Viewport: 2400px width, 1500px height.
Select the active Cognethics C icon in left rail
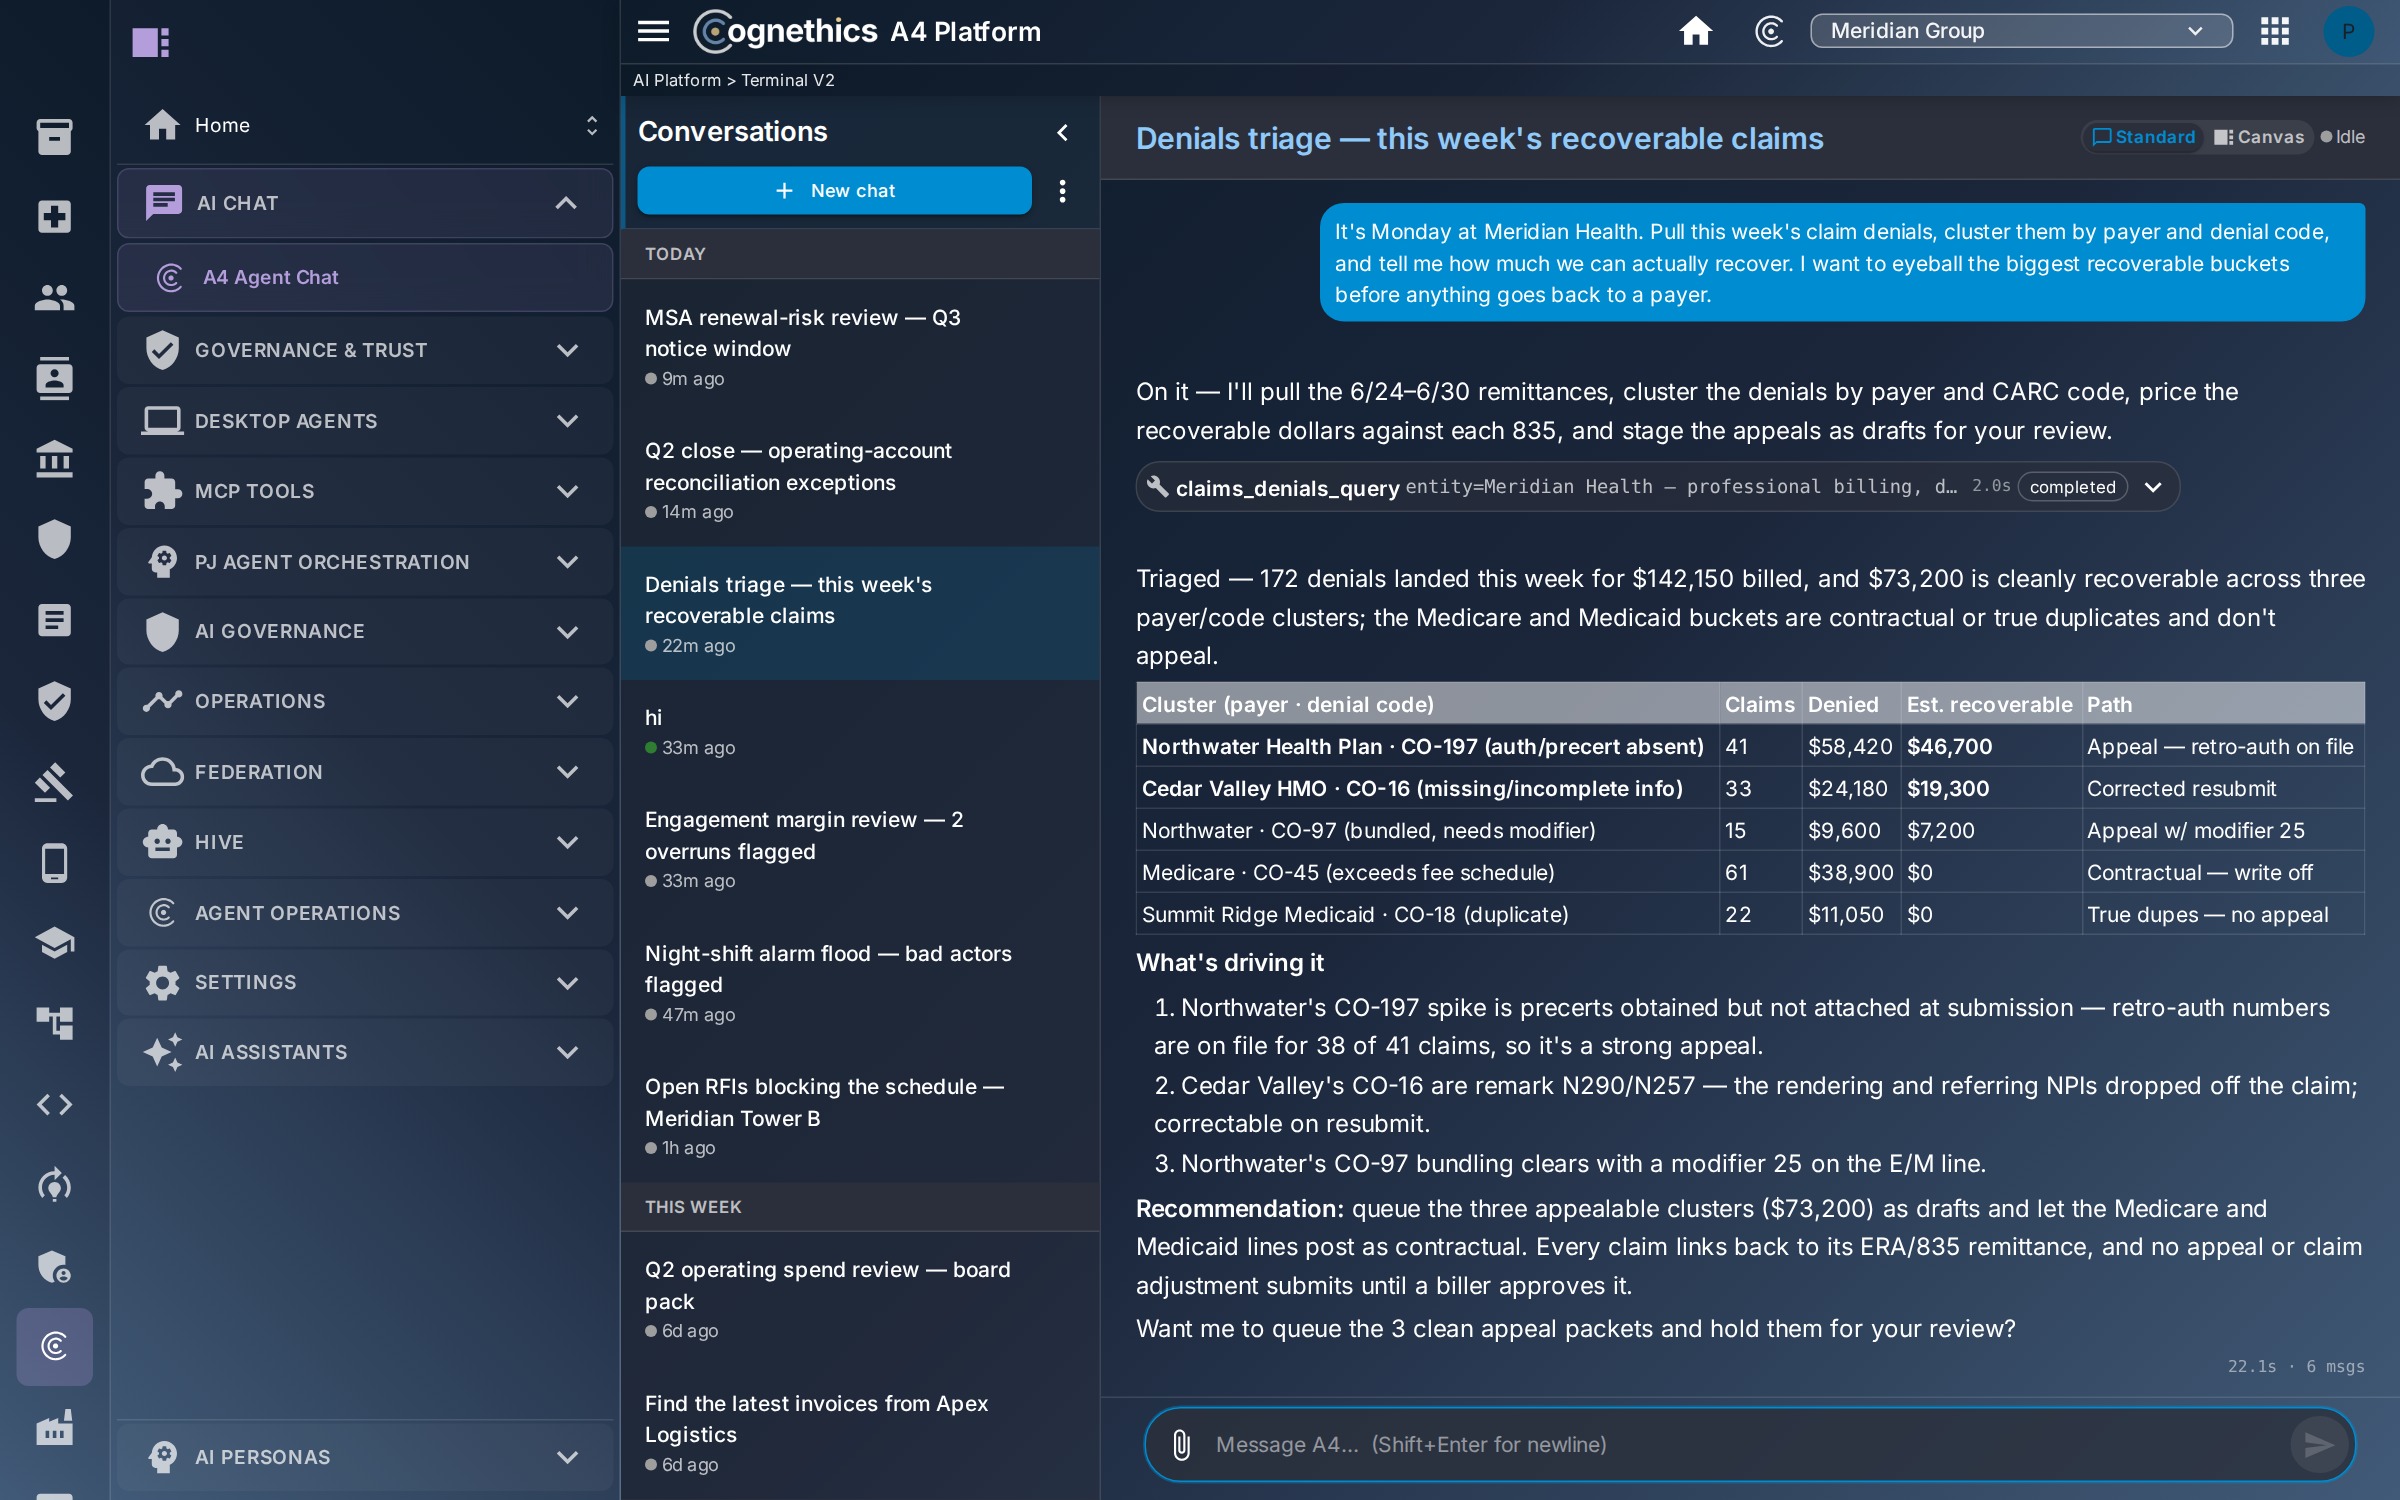[x=54, y=1346]
